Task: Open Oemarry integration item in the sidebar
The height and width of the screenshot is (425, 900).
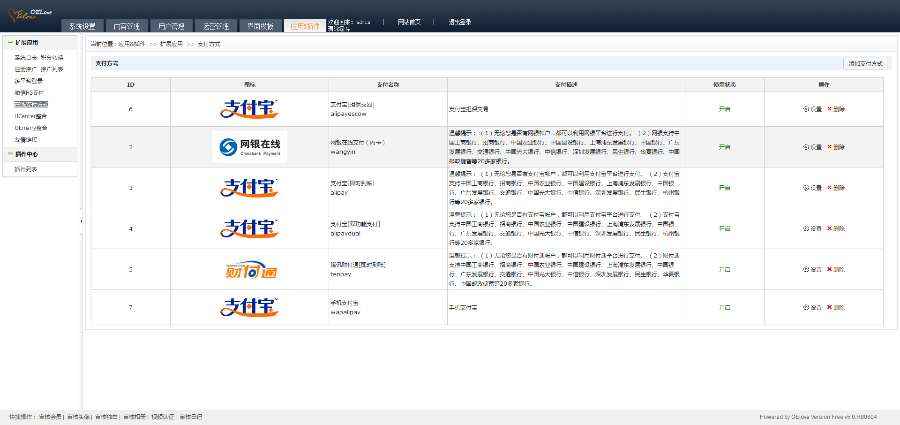Action: pyautogui.click(x=31, y=128)
